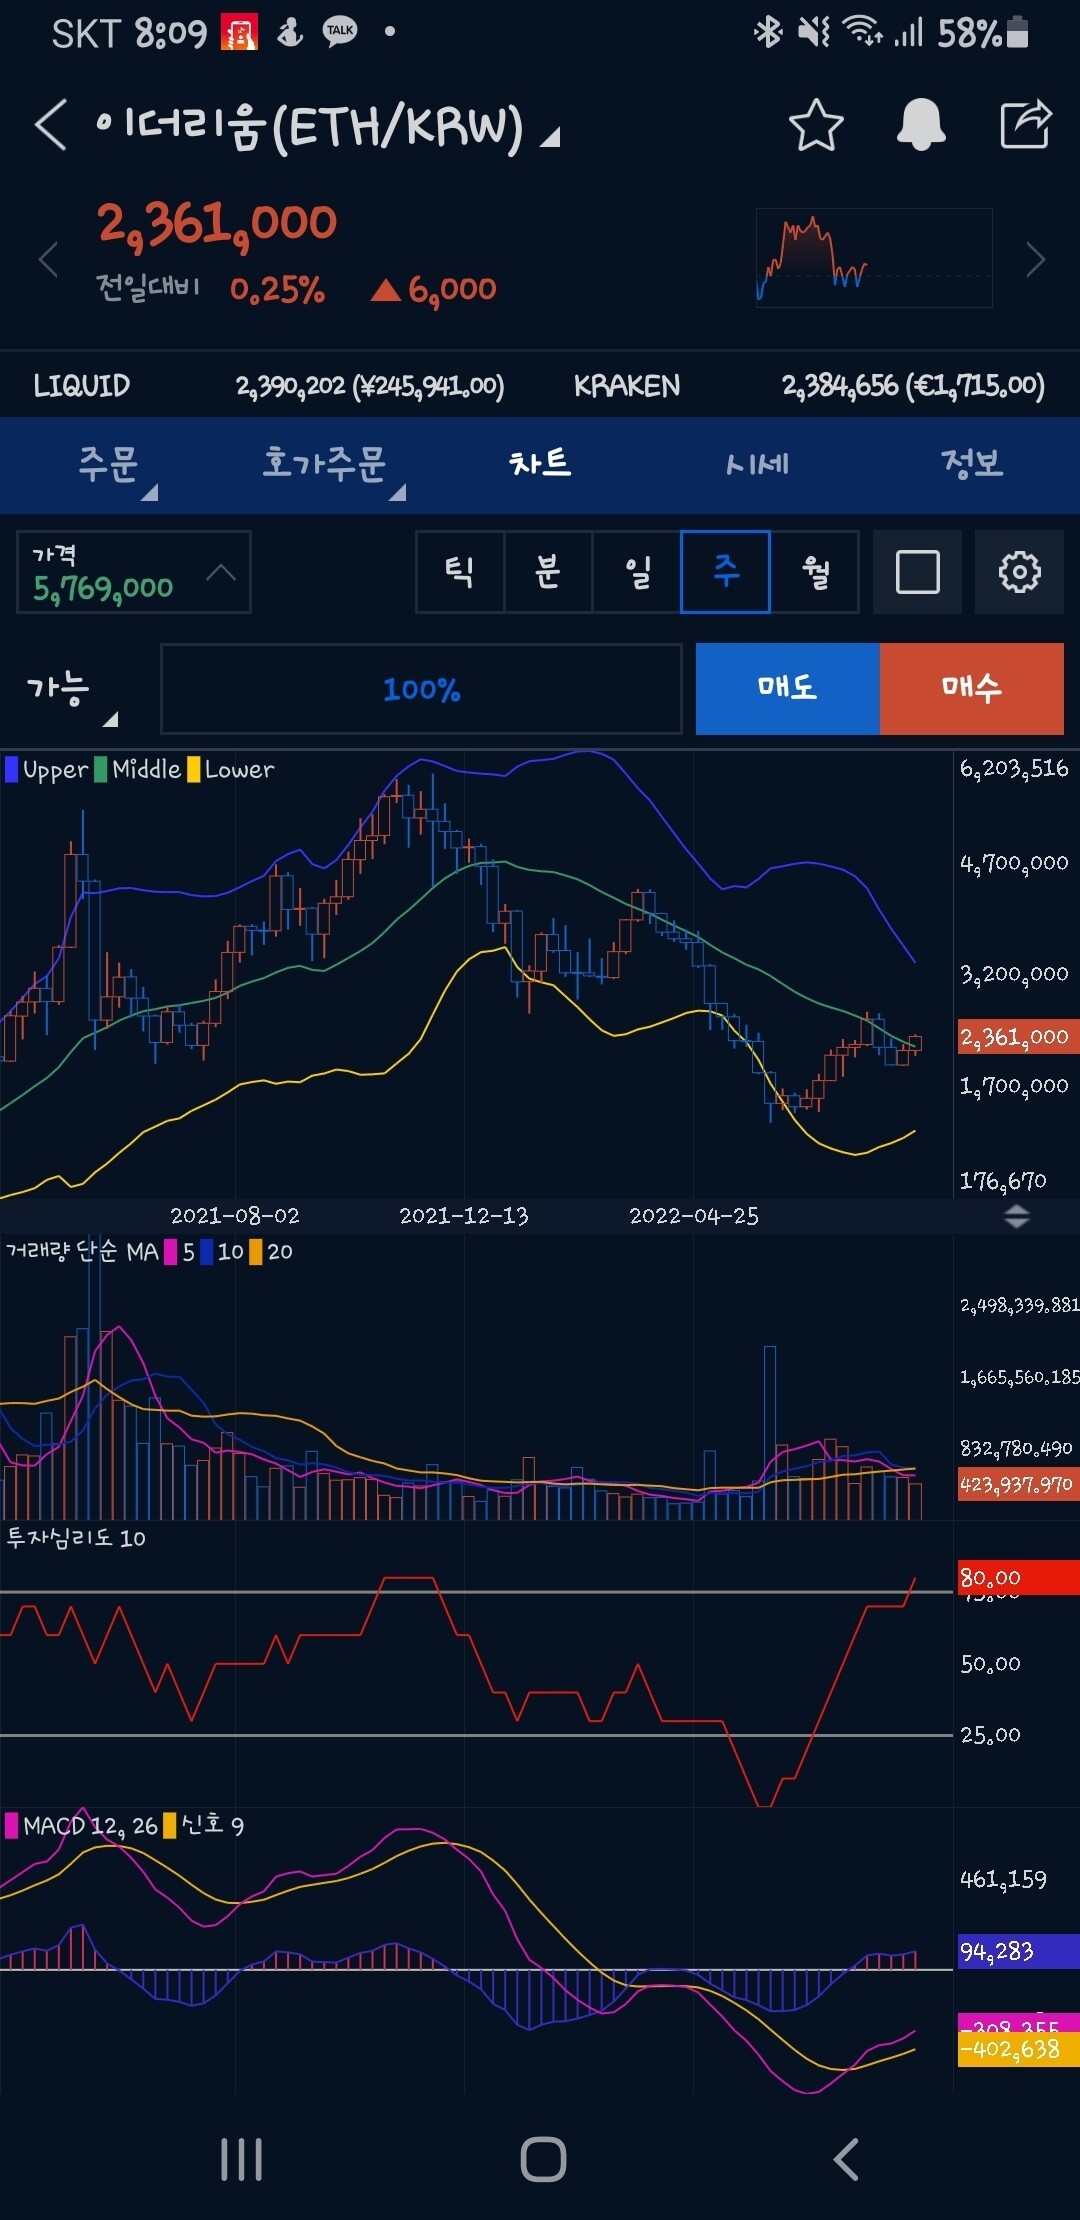
Task: Tap the mini price chart thumbnail
Action: click(873, 258)
